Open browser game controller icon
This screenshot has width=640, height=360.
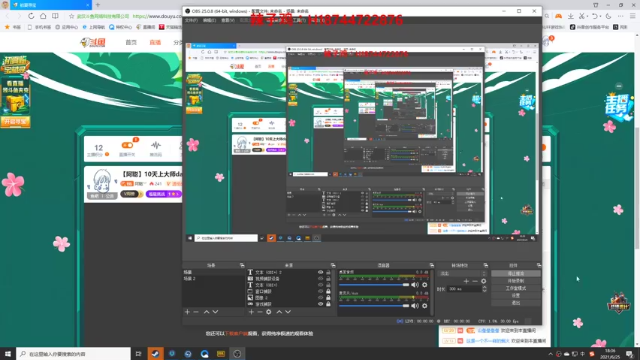click(x=558, y=16)
